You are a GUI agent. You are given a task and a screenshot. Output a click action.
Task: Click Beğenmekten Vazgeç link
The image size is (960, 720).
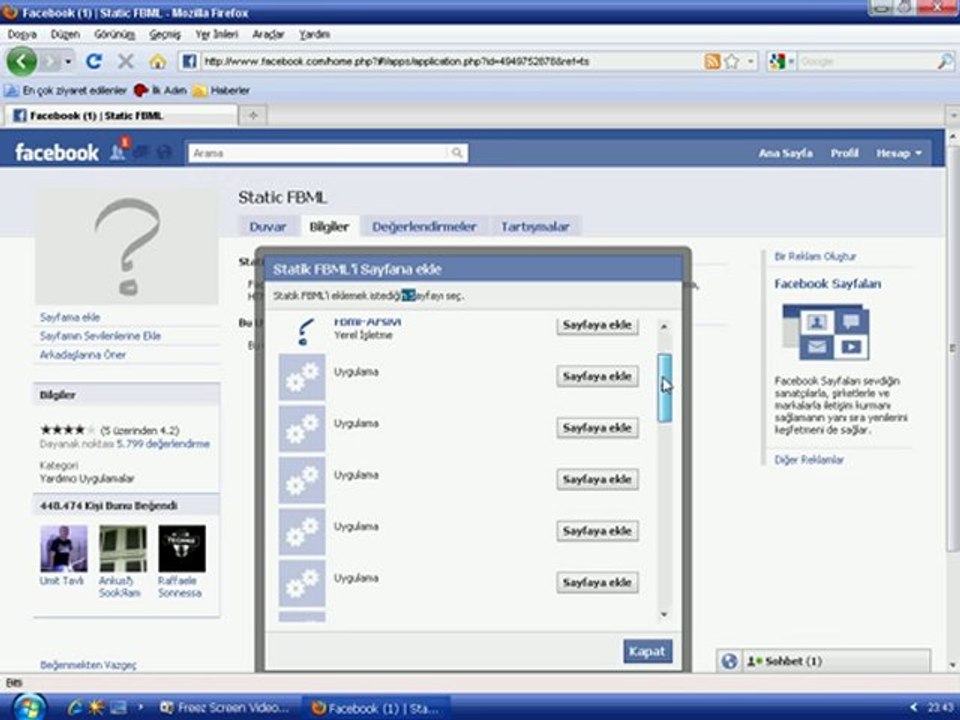(x=88, y=665)
